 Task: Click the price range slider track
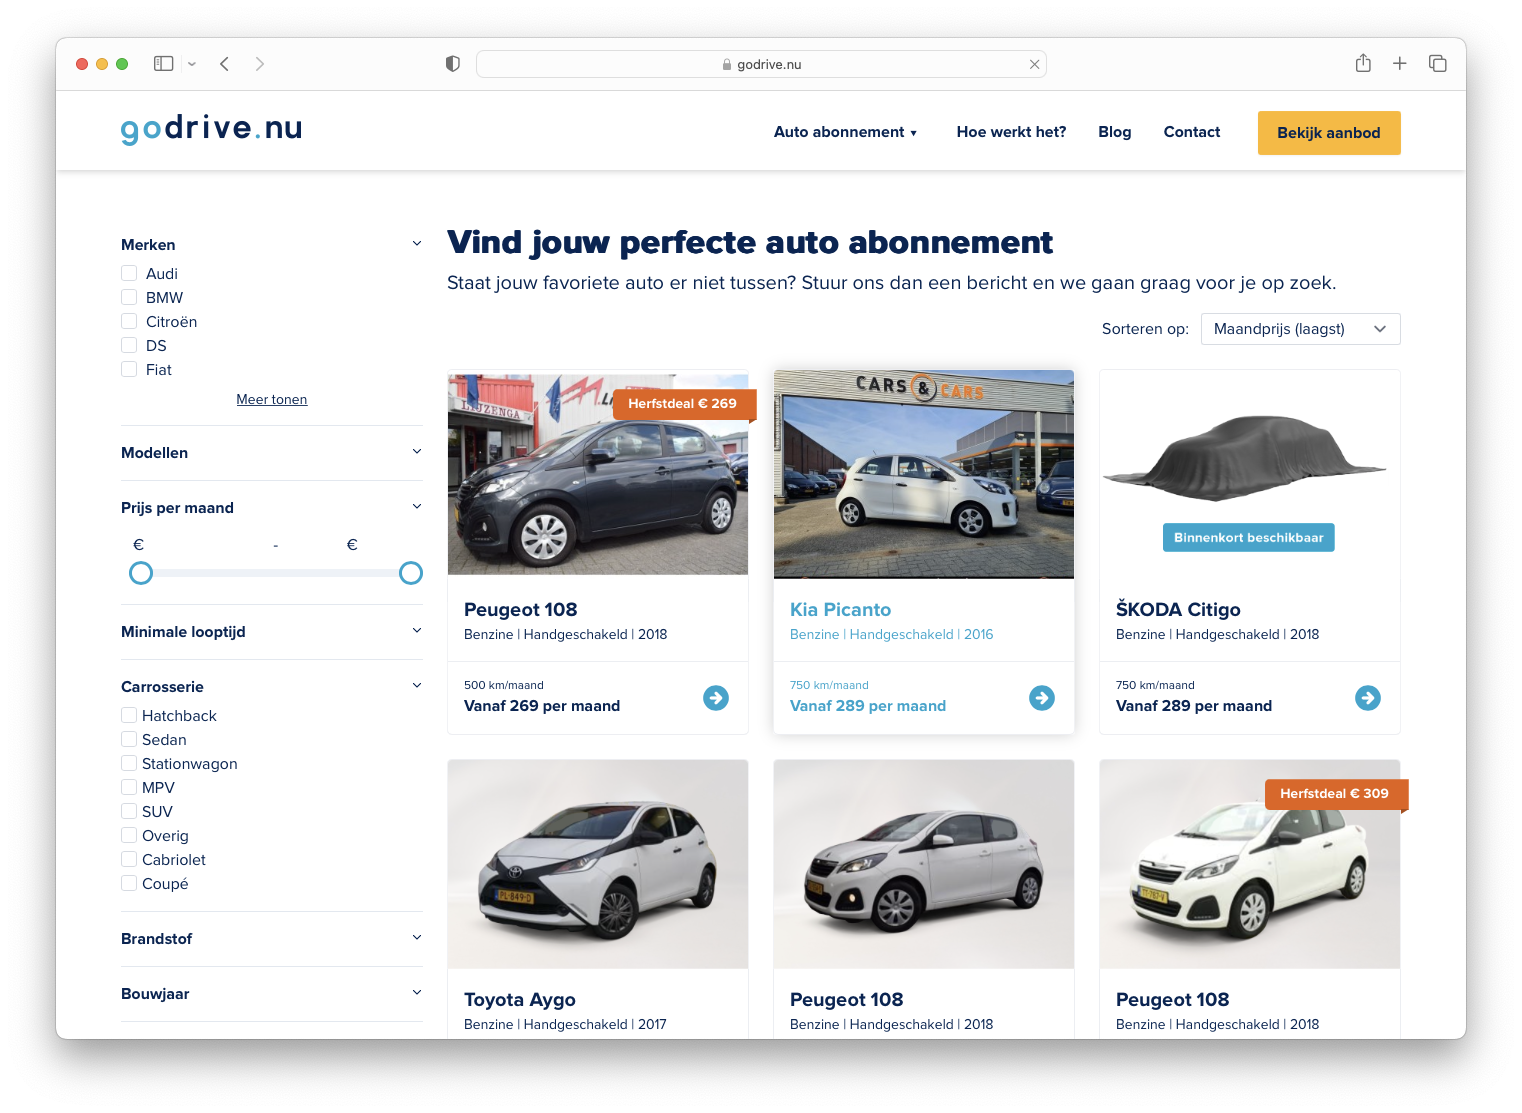[x=276, y=573]
